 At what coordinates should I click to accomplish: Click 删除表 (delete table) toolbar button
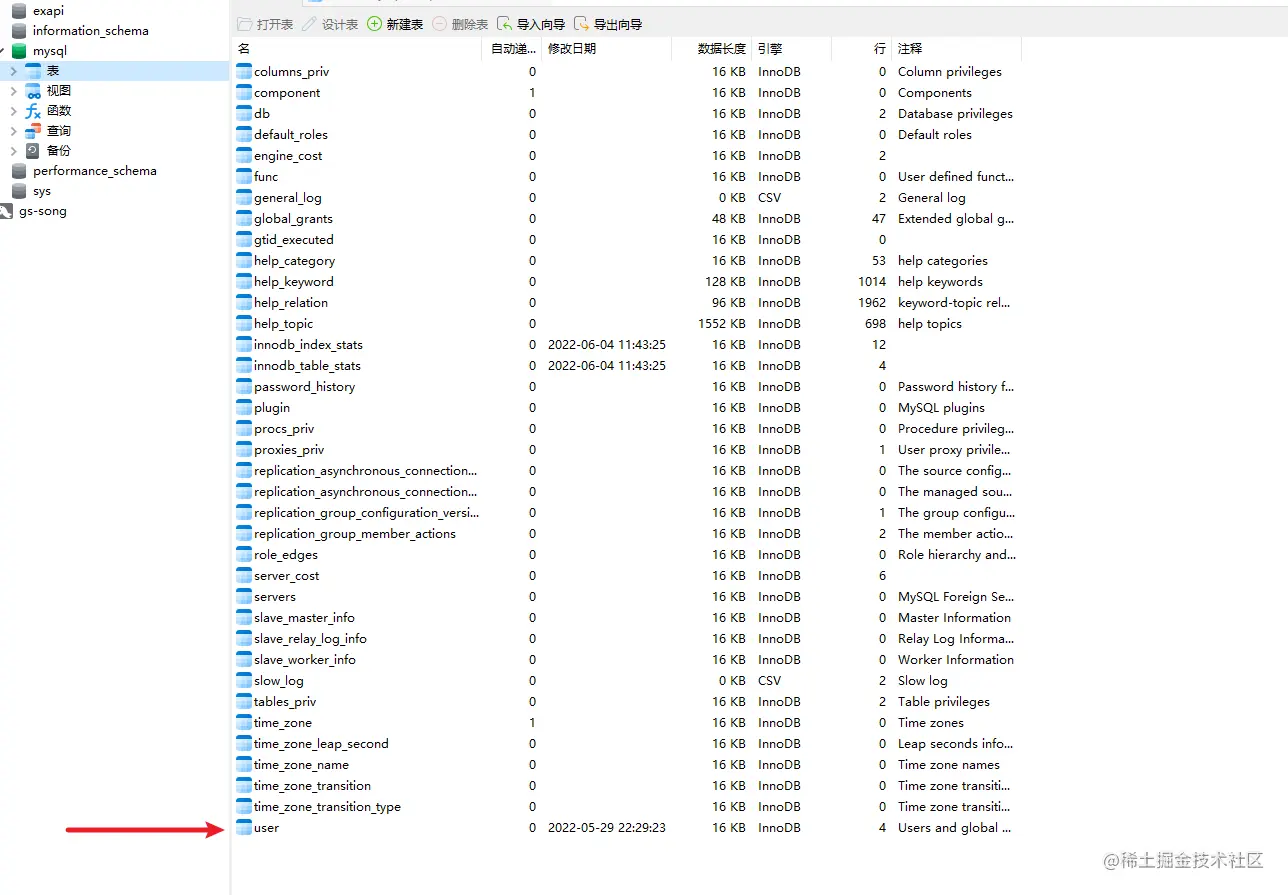[460, 24]
